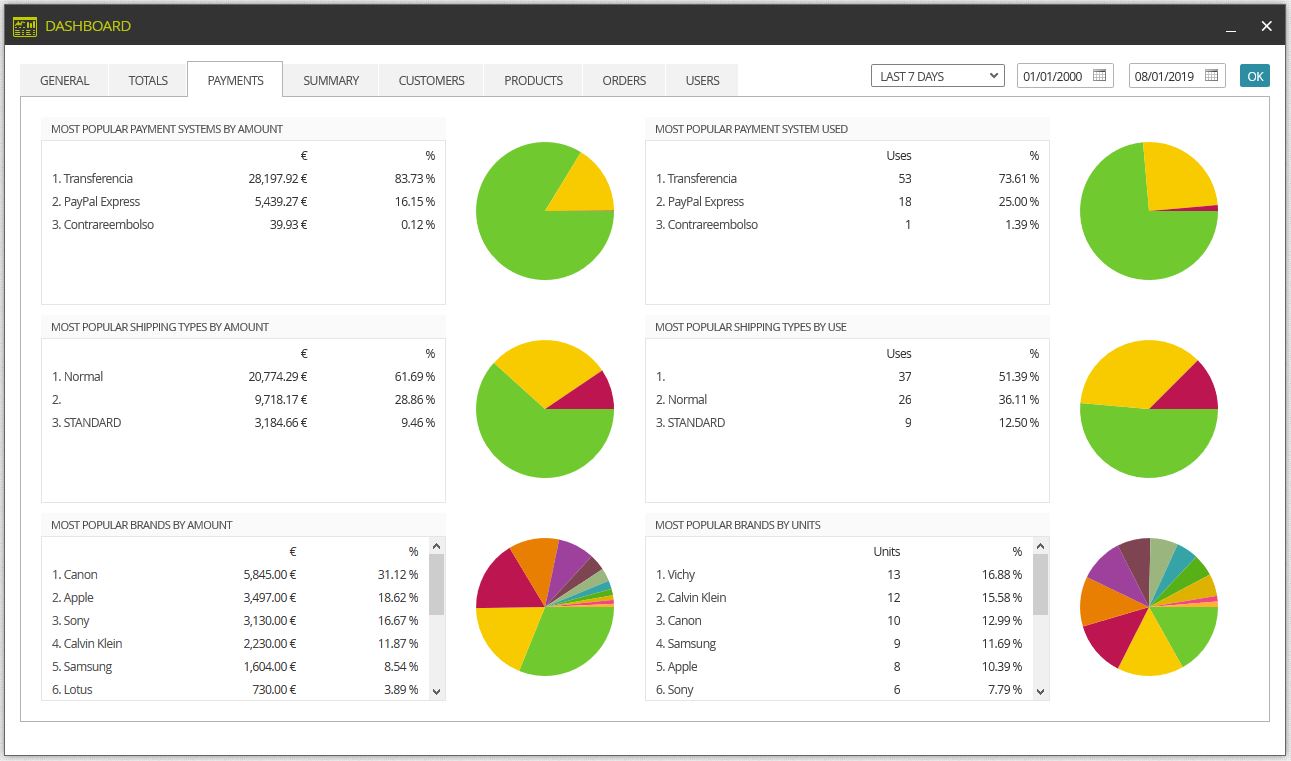The image size is (1291, 761).
Task: Open calendar picker for end date 08/01/2019
Action: (1212, 76)
